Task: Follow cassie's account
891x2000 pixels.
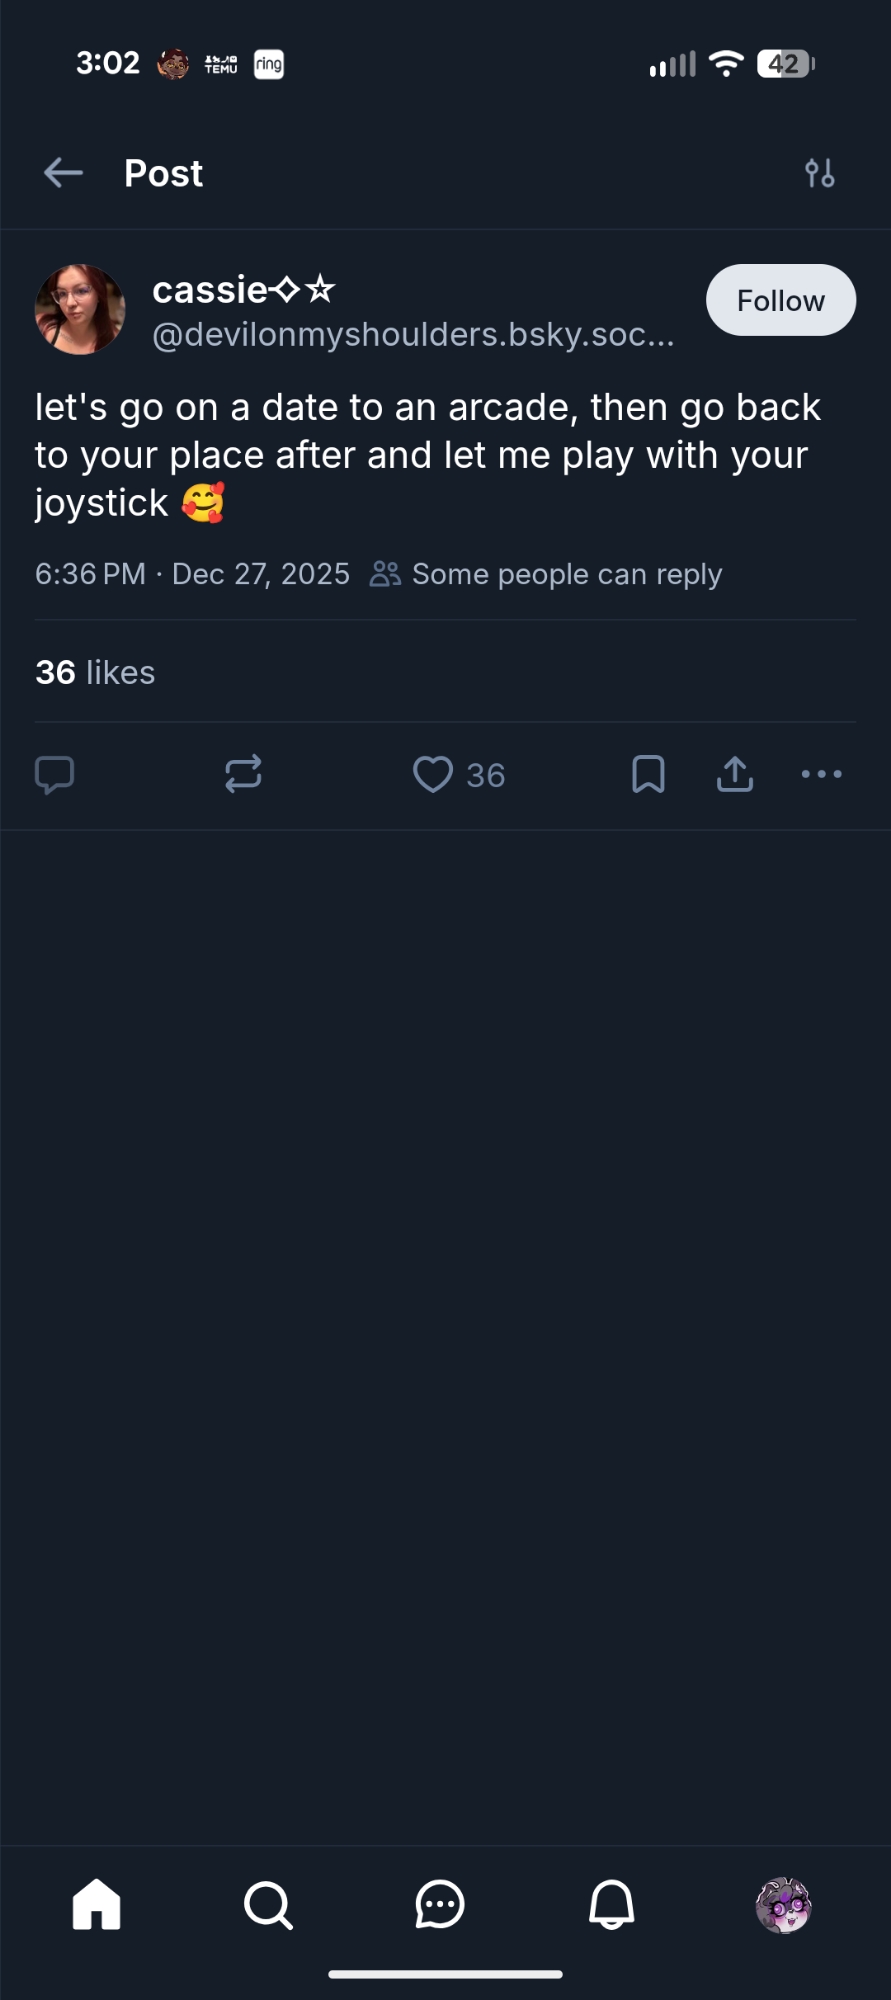Action: tap(780, 300)
